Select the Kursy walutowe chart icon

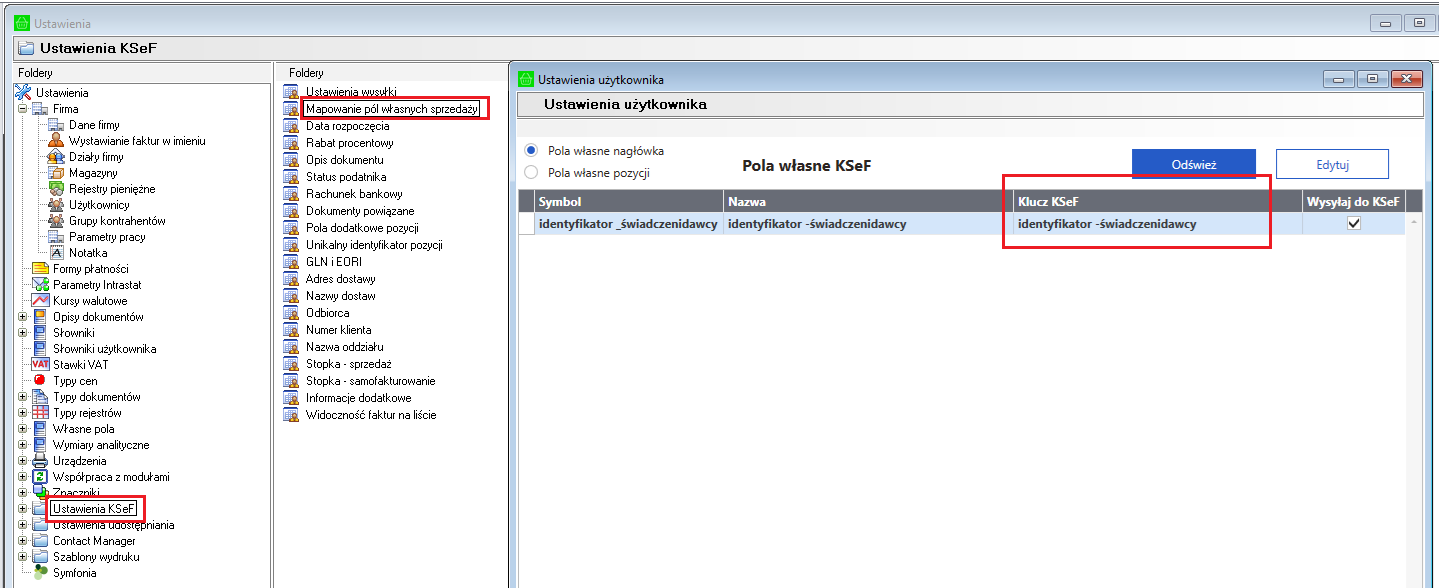point(40,301)
